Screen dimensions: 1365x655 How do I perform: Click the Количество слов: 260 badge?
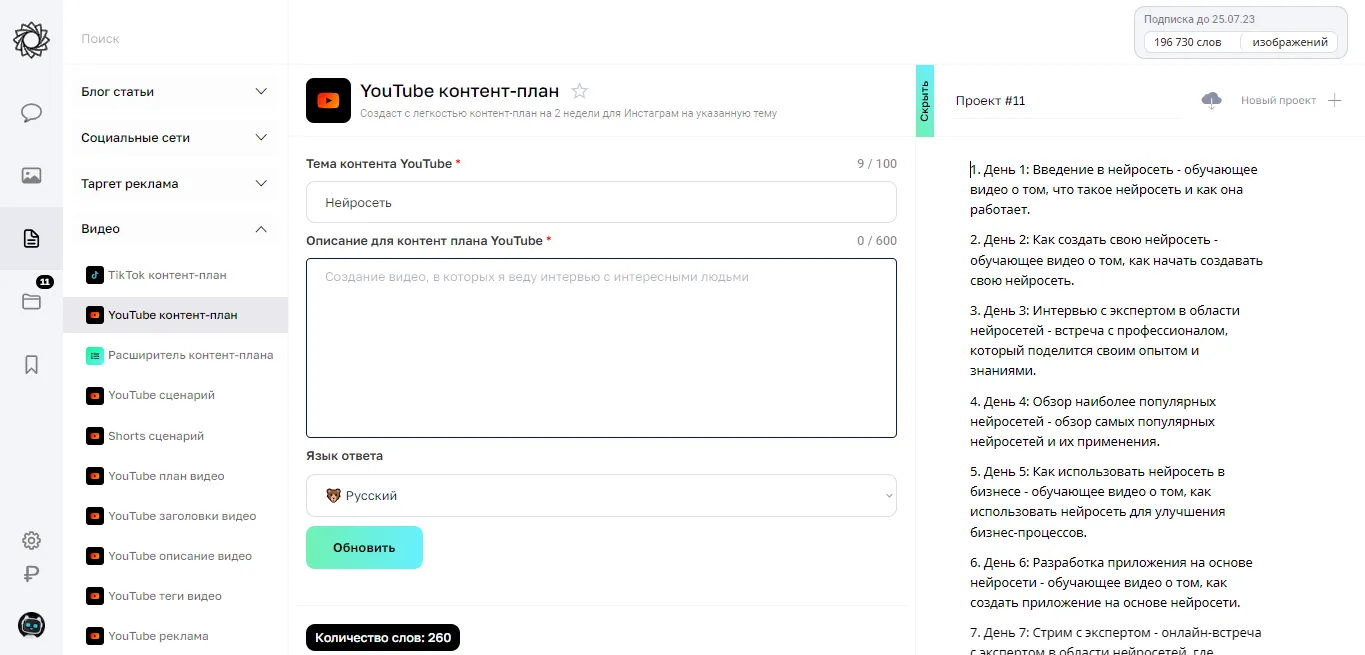tap(383, 637)
